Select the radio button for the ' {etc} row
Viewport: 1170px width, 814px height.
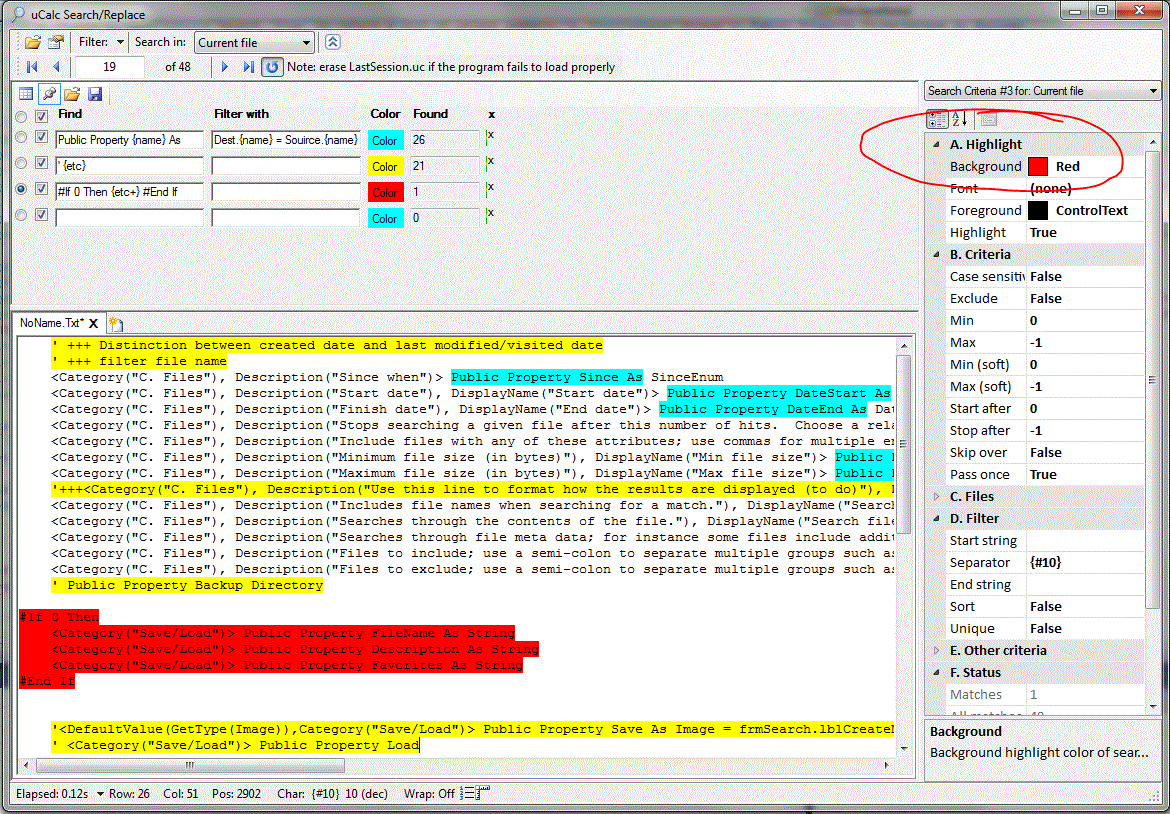tap(21, 163)
